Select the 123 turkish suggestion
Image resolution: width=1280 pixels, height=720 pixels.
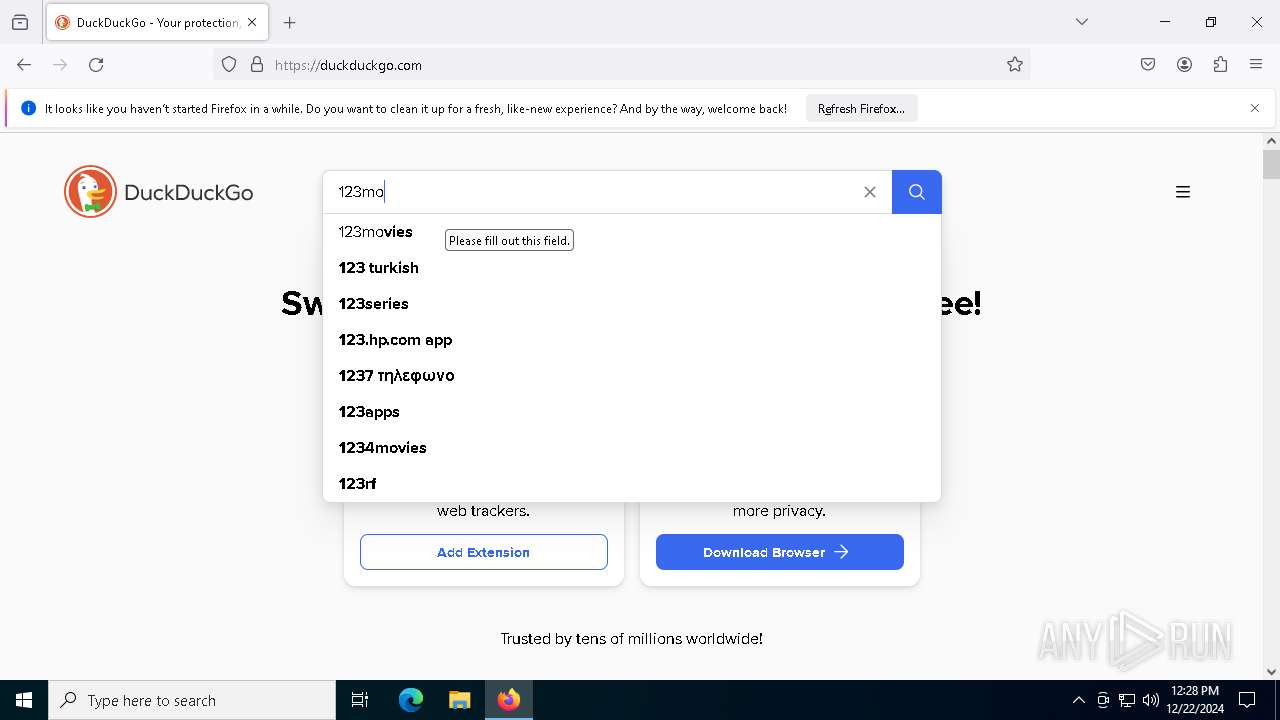click(632, 268)
